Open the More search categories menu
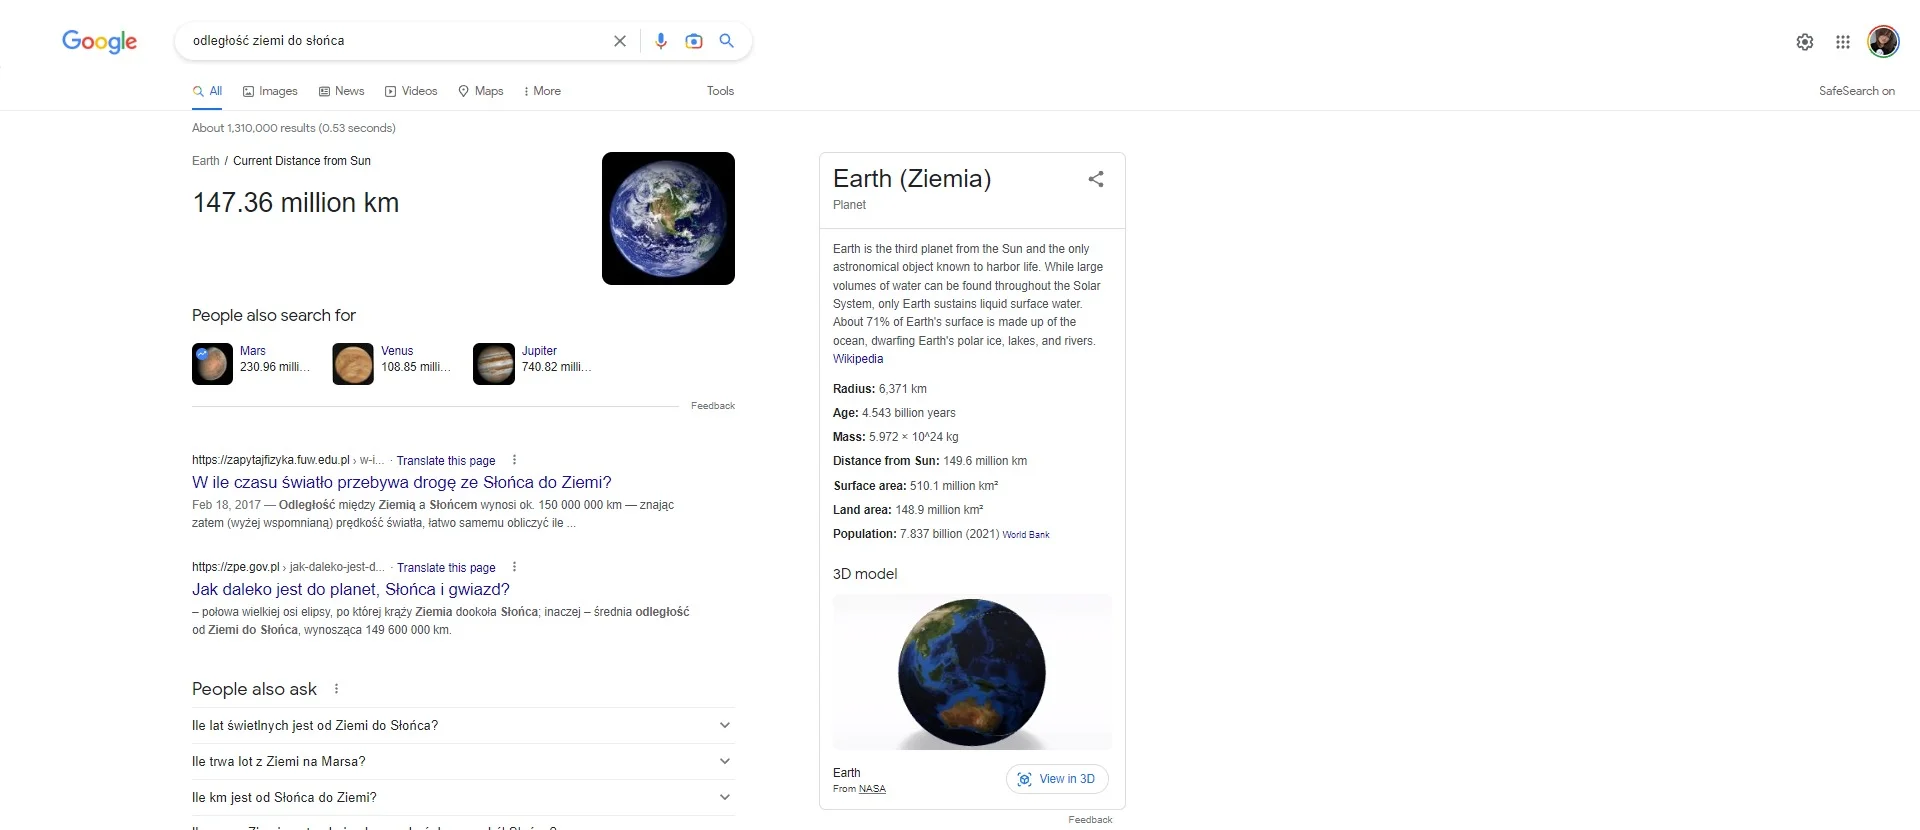 pos(542,91)
